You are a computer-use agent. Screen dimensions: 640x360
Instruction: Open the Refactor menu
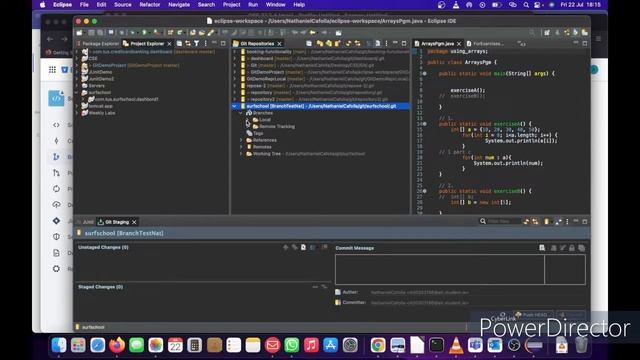pyautogui.click(x=150, y=5)
